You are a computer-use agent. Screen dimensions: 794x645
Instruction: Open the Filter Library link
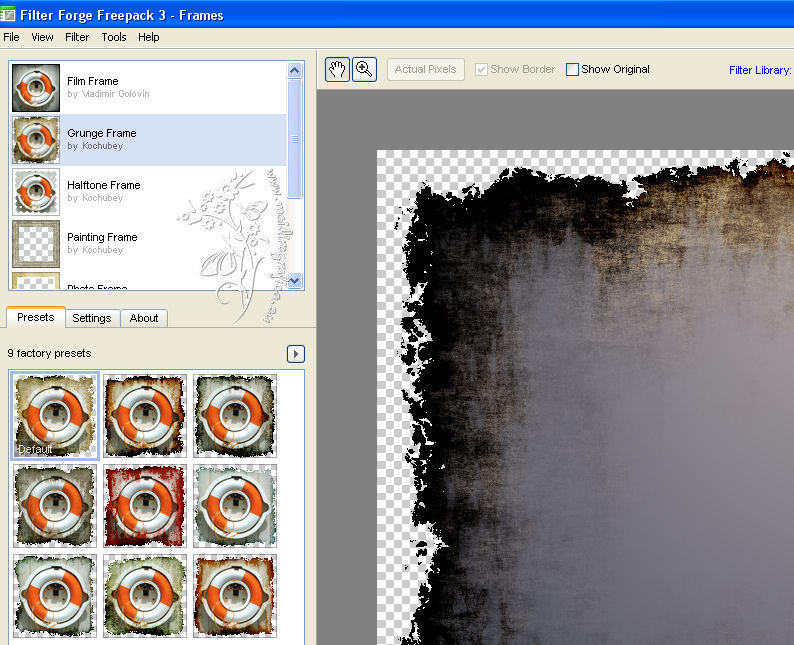[x=761, y=70]
